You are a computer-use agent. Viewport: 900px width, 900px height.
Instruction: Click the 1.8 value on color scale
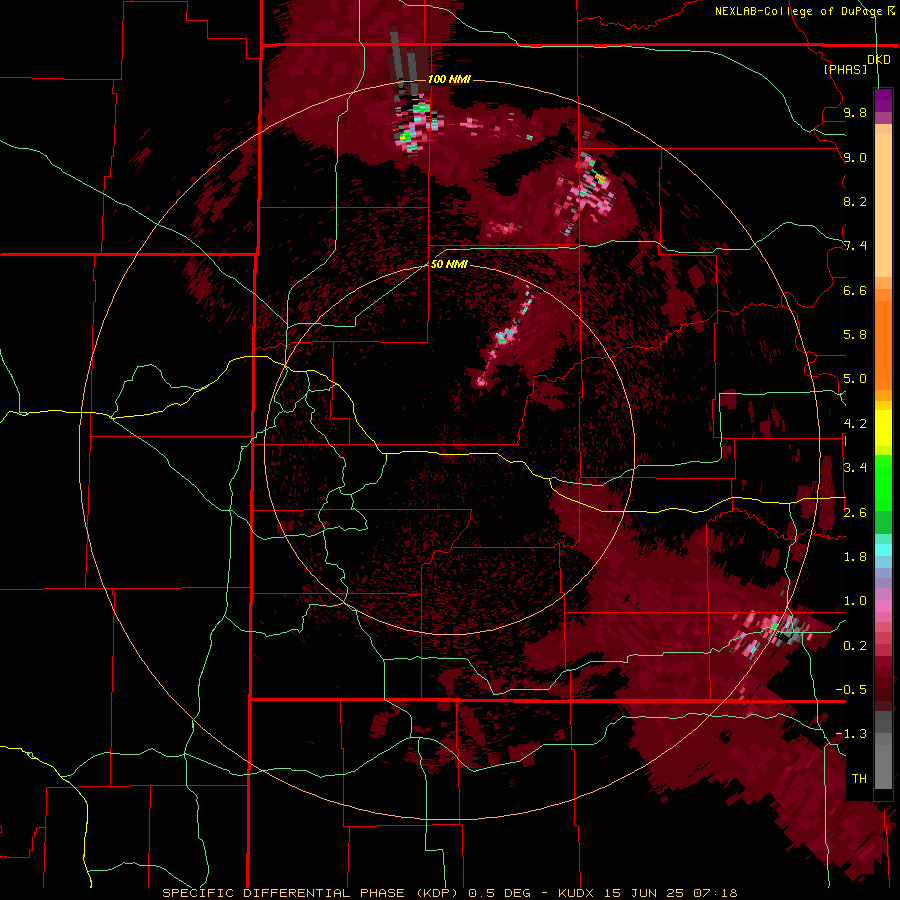[855, 557]
